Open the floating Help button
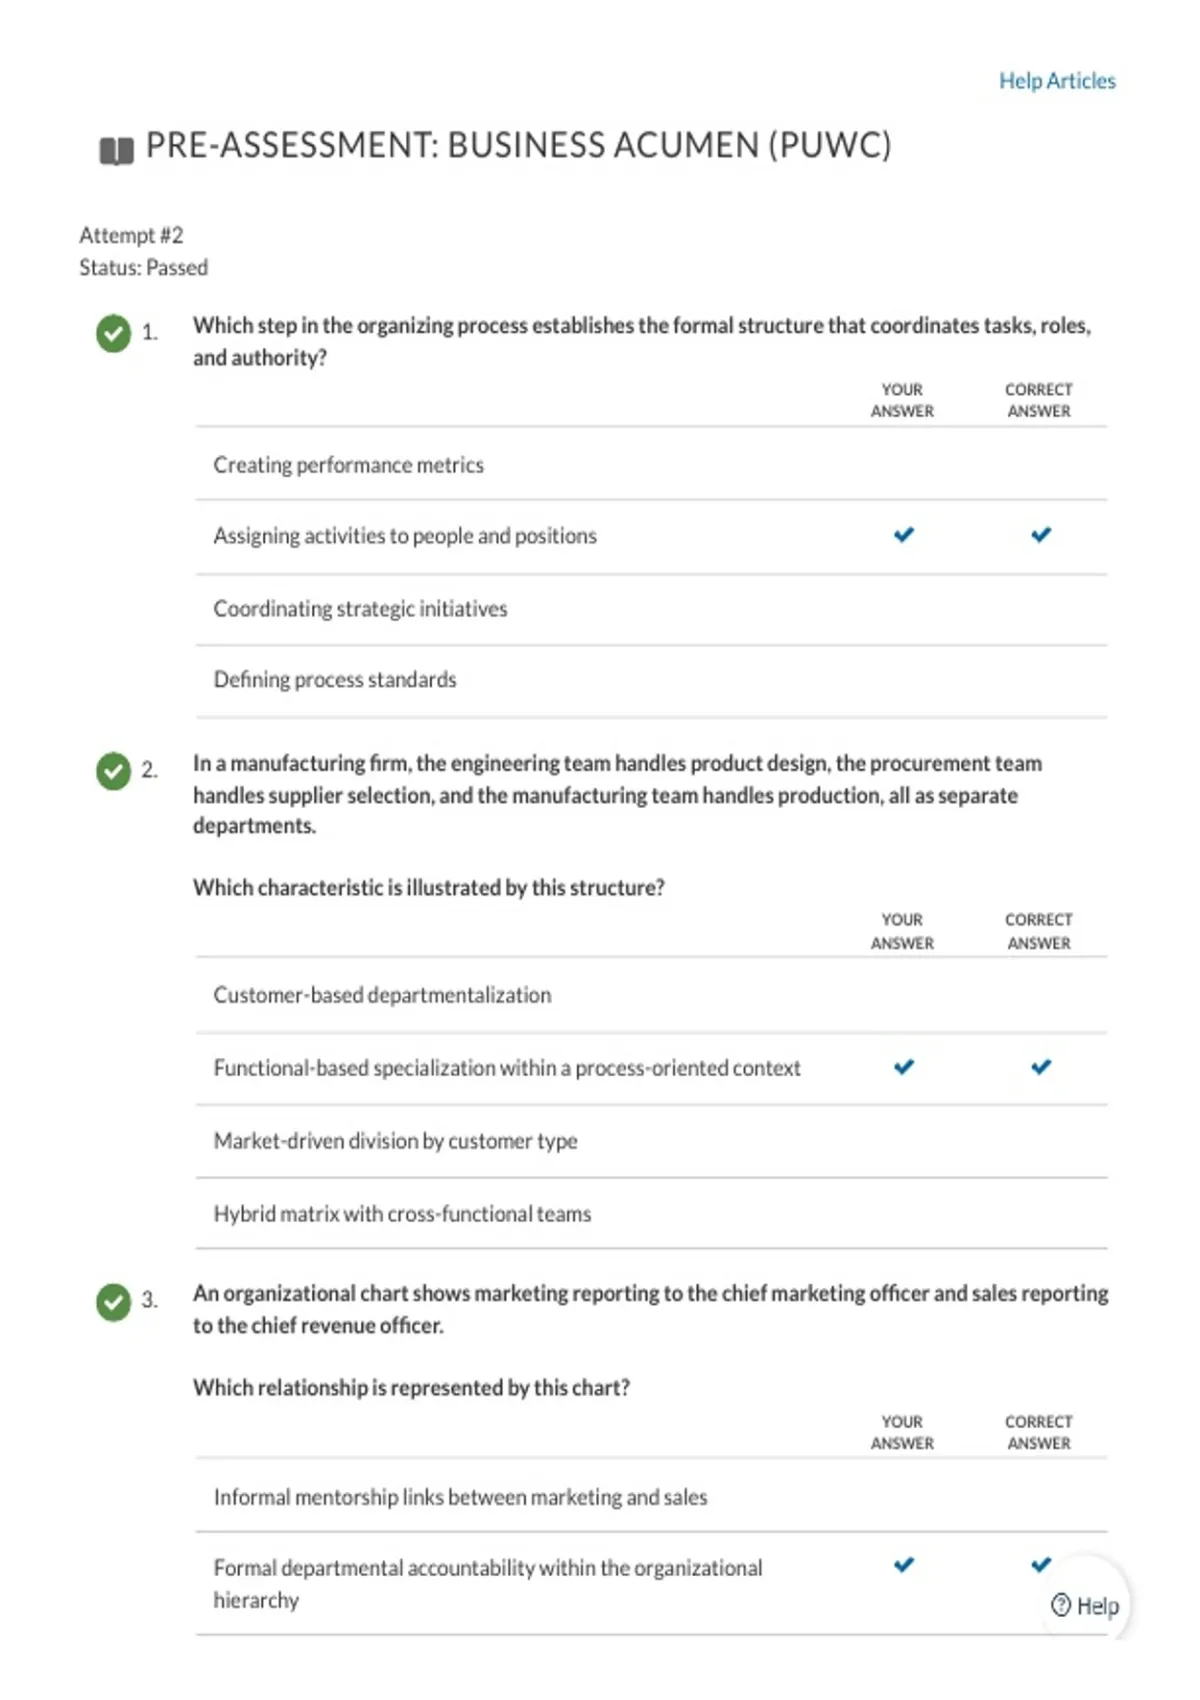 [x=1085, y=1605]
